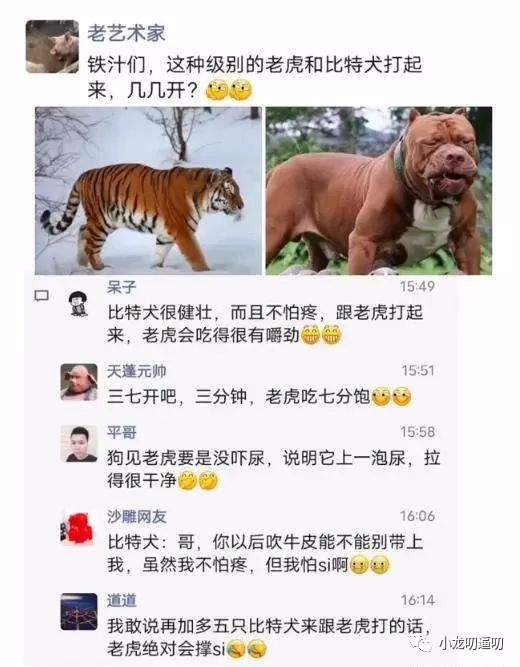Screen dimensions: 520x667
Task: Tap the 小龙叨逼叨 watermark text
Action: (x=471, y=644)
